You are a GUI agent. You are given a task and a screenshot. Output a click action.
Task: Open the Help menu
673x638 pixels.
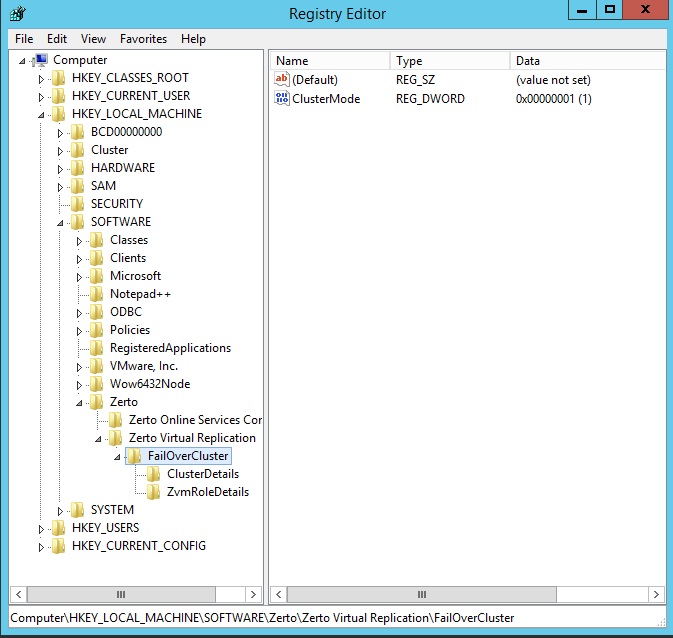tap(193, 39)
